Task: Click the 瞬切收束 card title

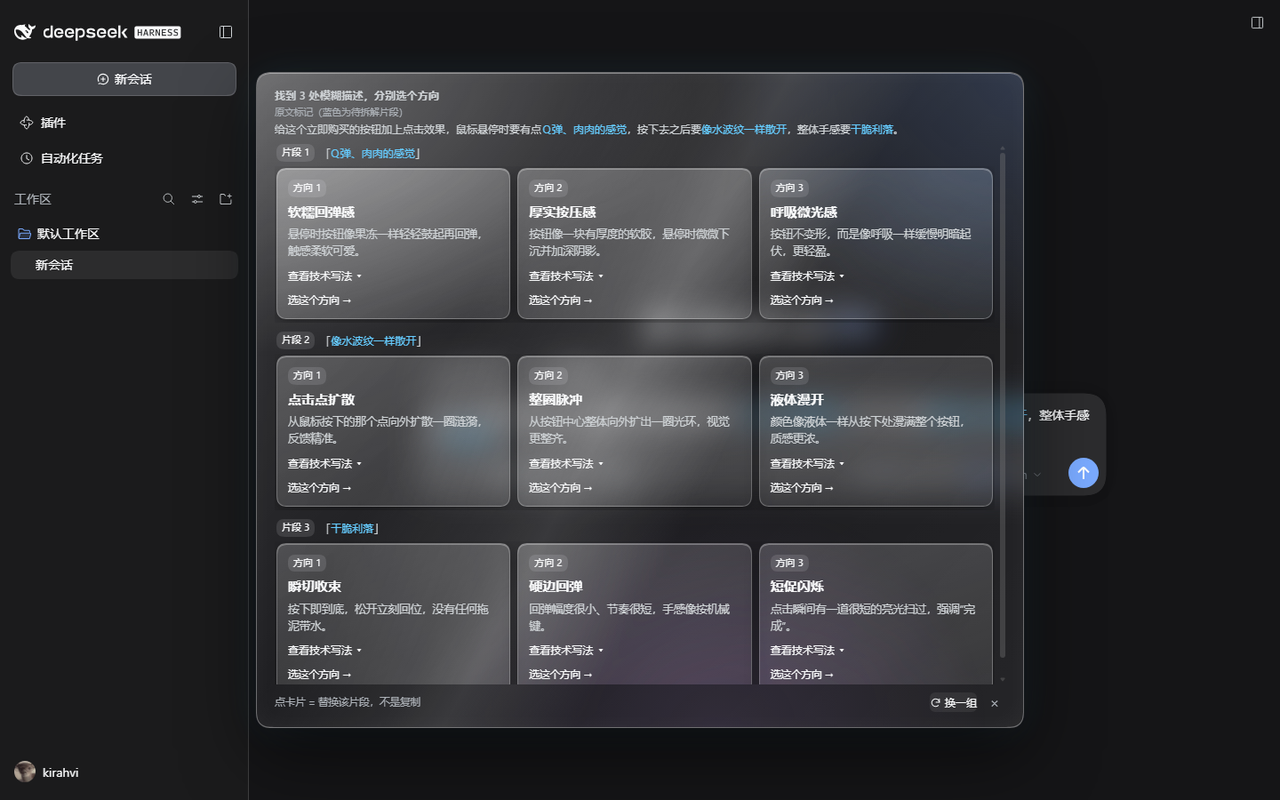Action: [x=315, y=587]
